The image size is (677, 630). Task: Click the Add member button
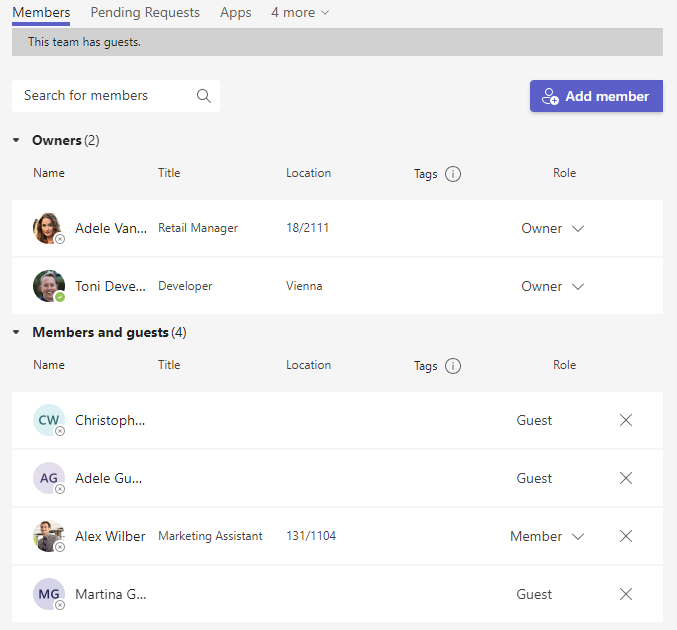(x=596, y=96)
